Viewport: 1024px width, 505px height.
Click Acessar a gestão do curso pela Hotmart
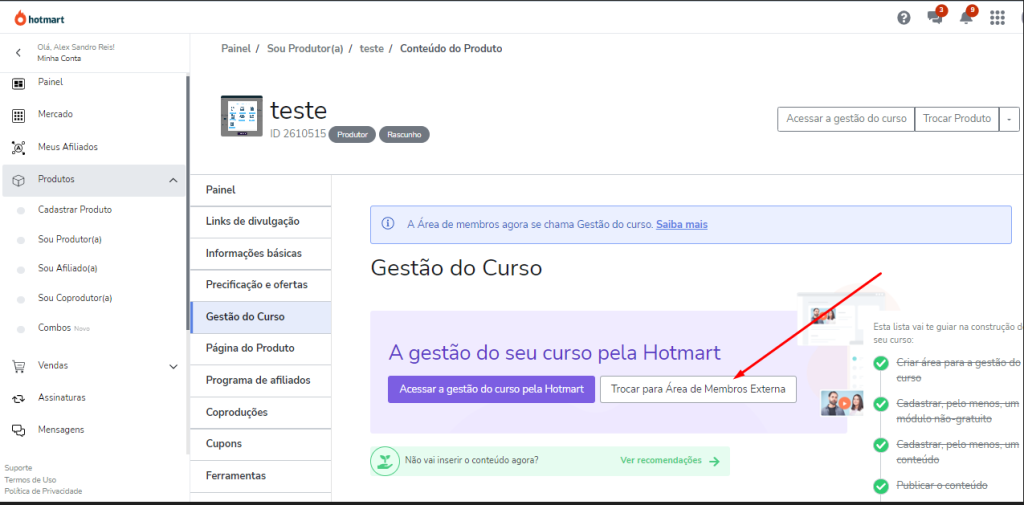tap(491, 389)
